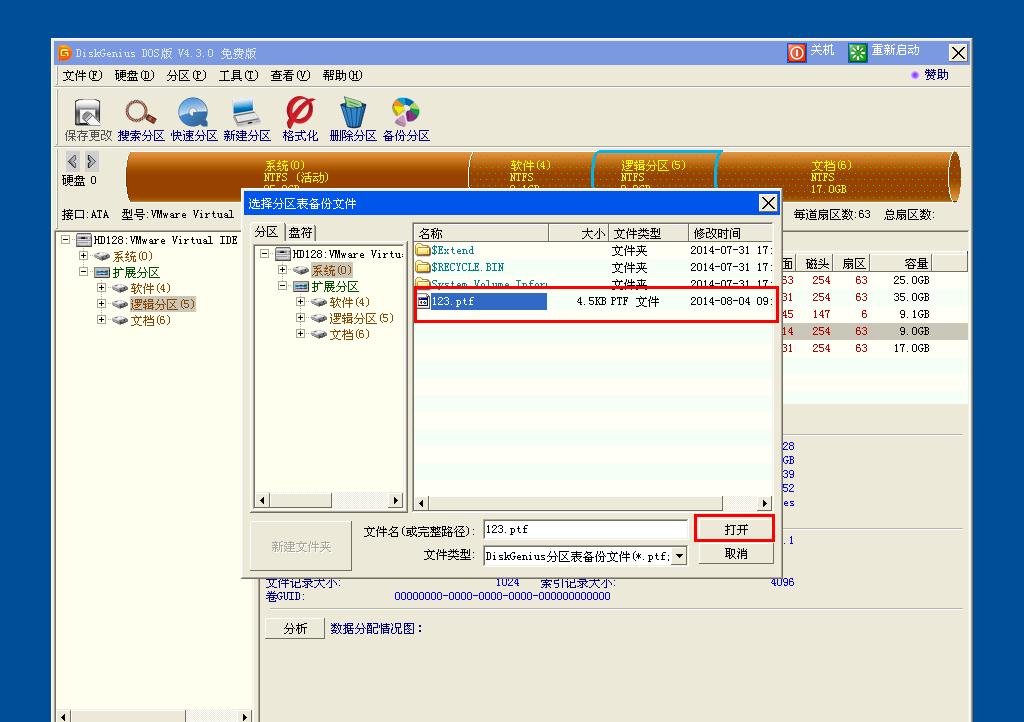Click the New Partition (新建分区) laptop icon
Viewport: 1024px width, 722px height.
[x=246, y=112]
